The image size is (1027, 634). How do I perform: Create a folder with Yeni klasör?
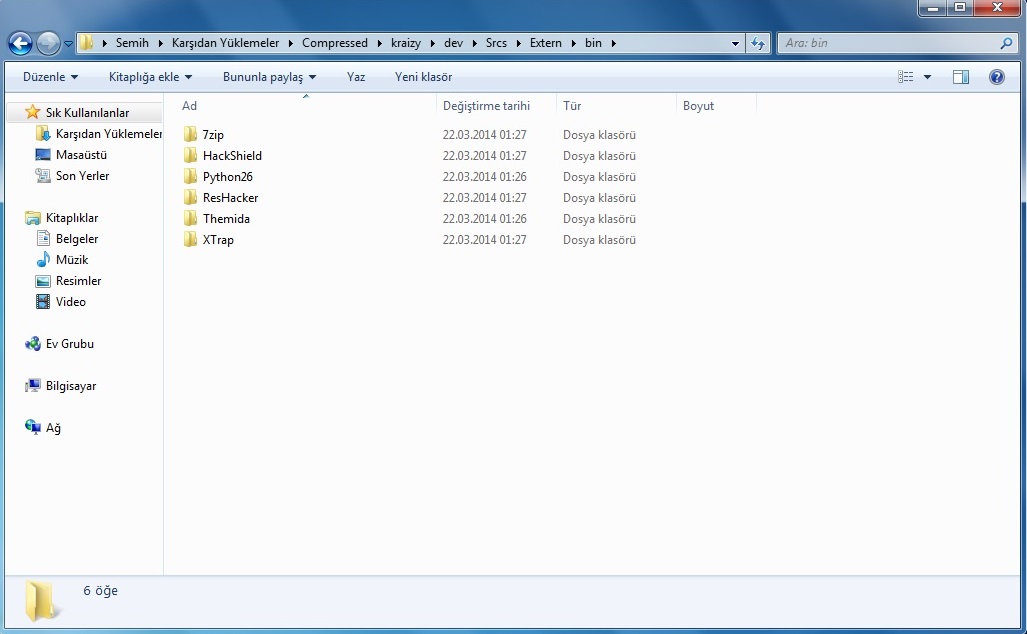[423, 77]
